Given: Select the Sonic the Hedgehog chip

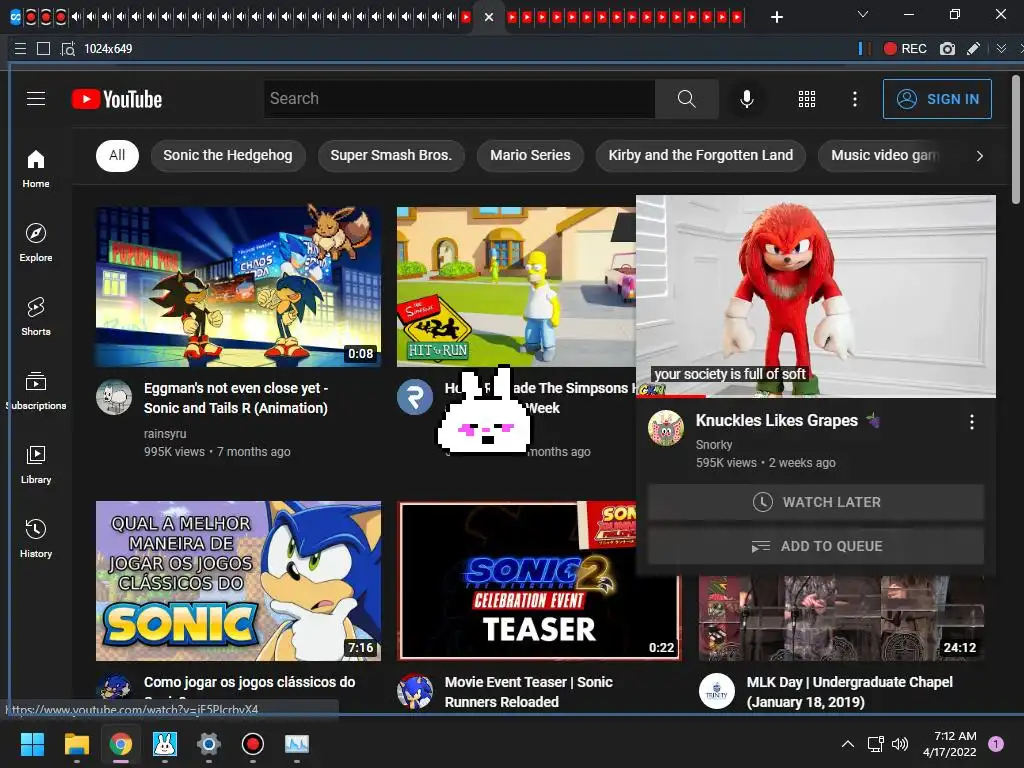Looking at the screenshot, I should click(228, 155).
